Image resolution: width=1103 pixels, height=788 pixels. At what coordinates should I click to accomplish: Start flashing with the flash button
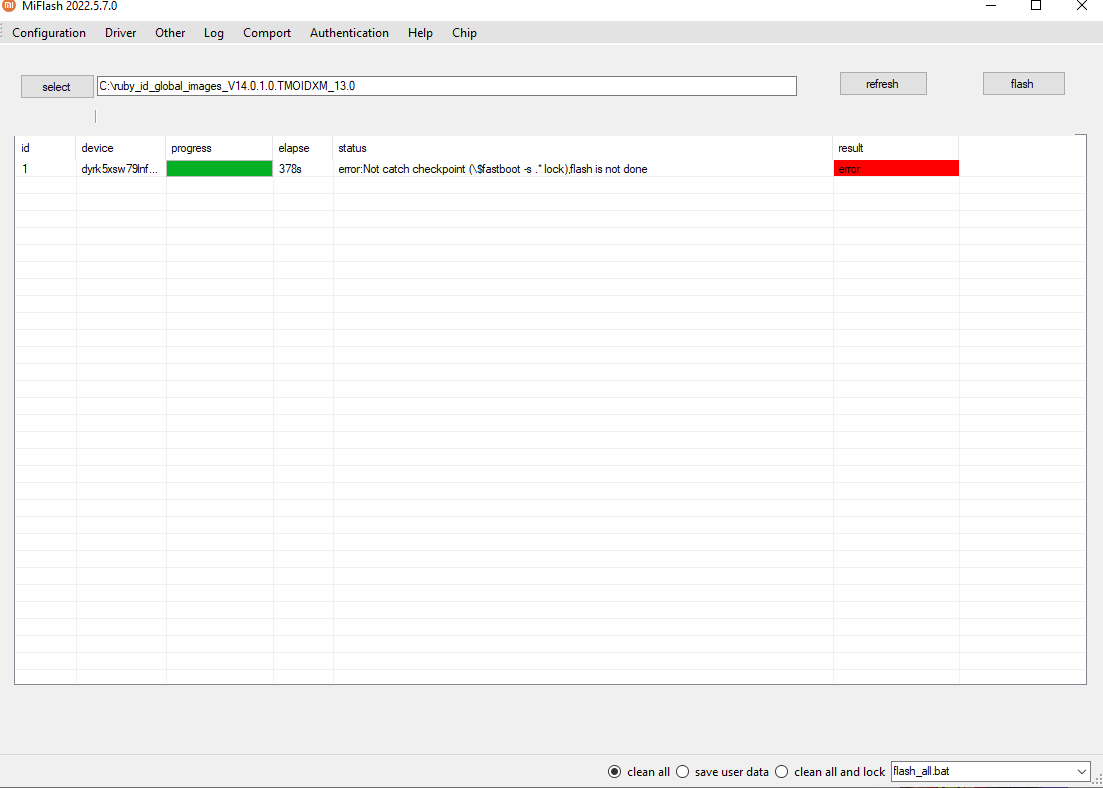click(1022, 84)
